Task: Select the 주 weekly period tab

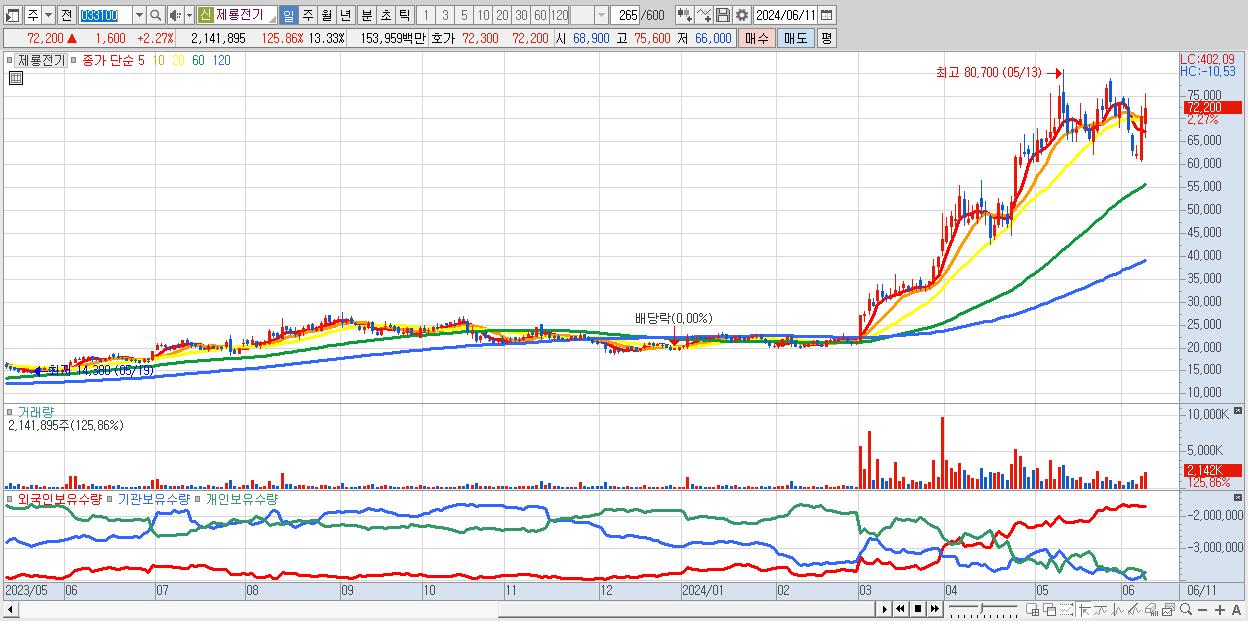Action: click(307, 15)
